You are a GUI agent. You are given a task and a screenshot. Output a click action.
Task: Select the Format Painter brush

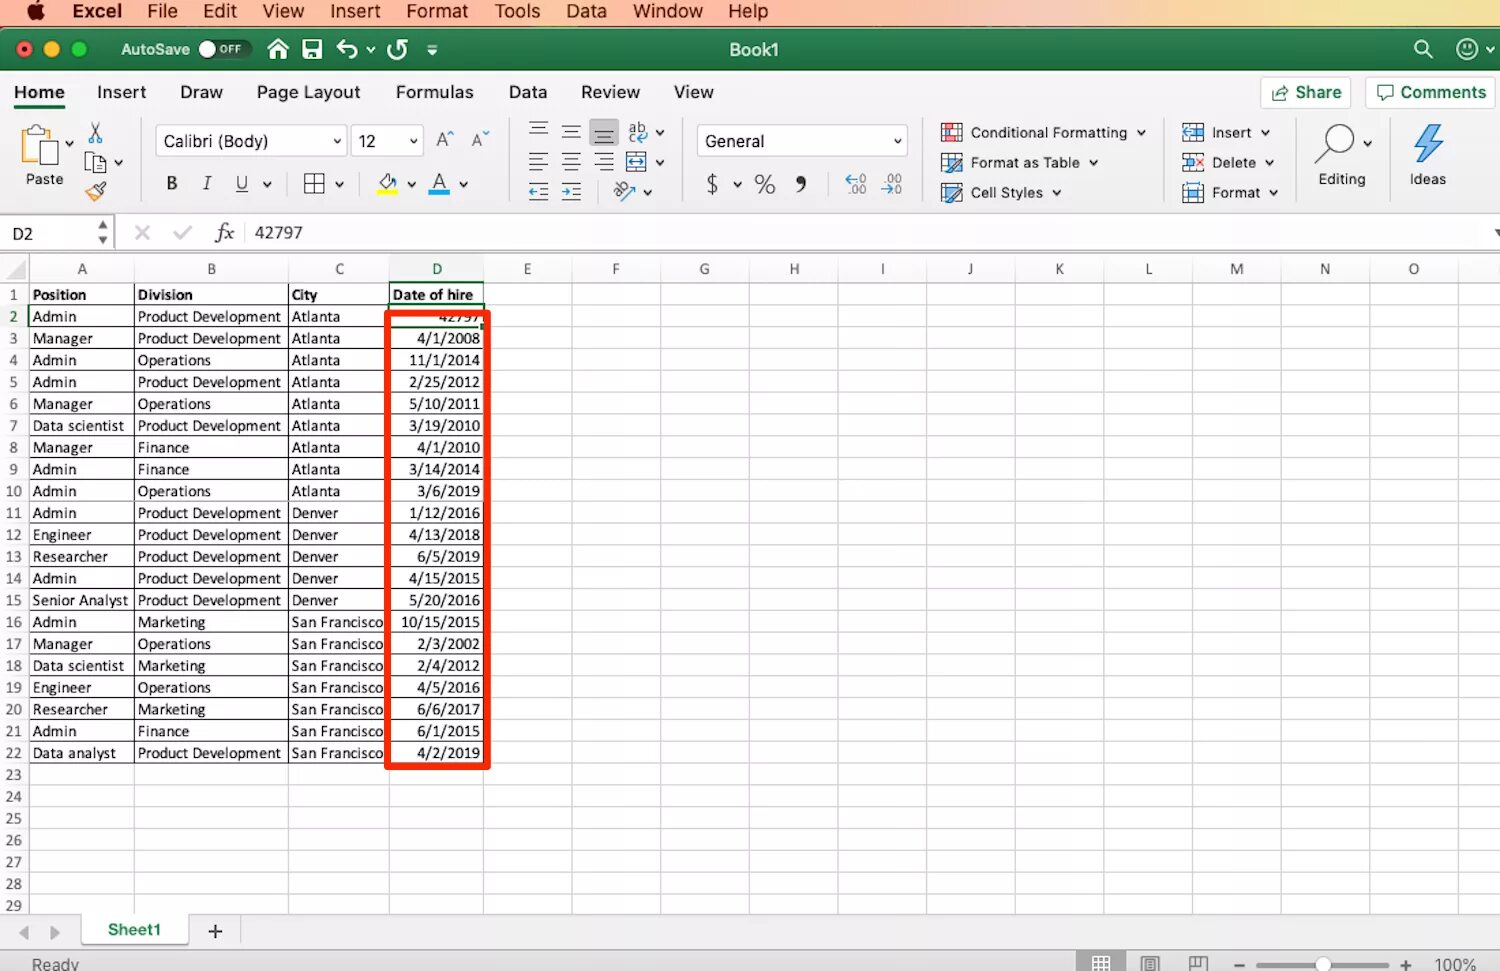tap(96, 190)
